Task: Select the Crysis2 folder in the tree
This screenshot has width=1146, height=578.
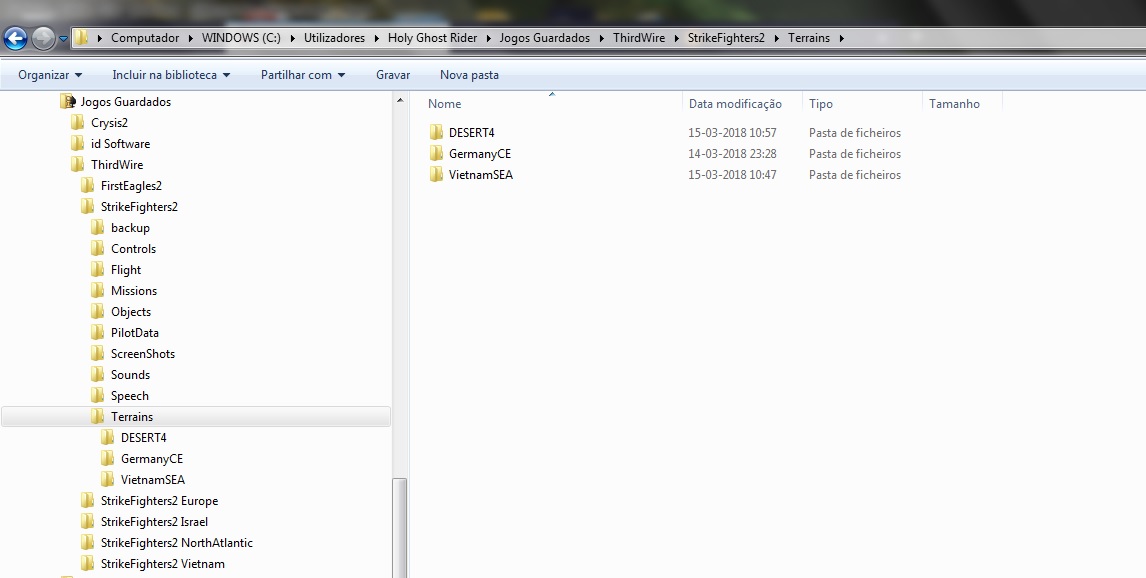Action: click(109, 123)
